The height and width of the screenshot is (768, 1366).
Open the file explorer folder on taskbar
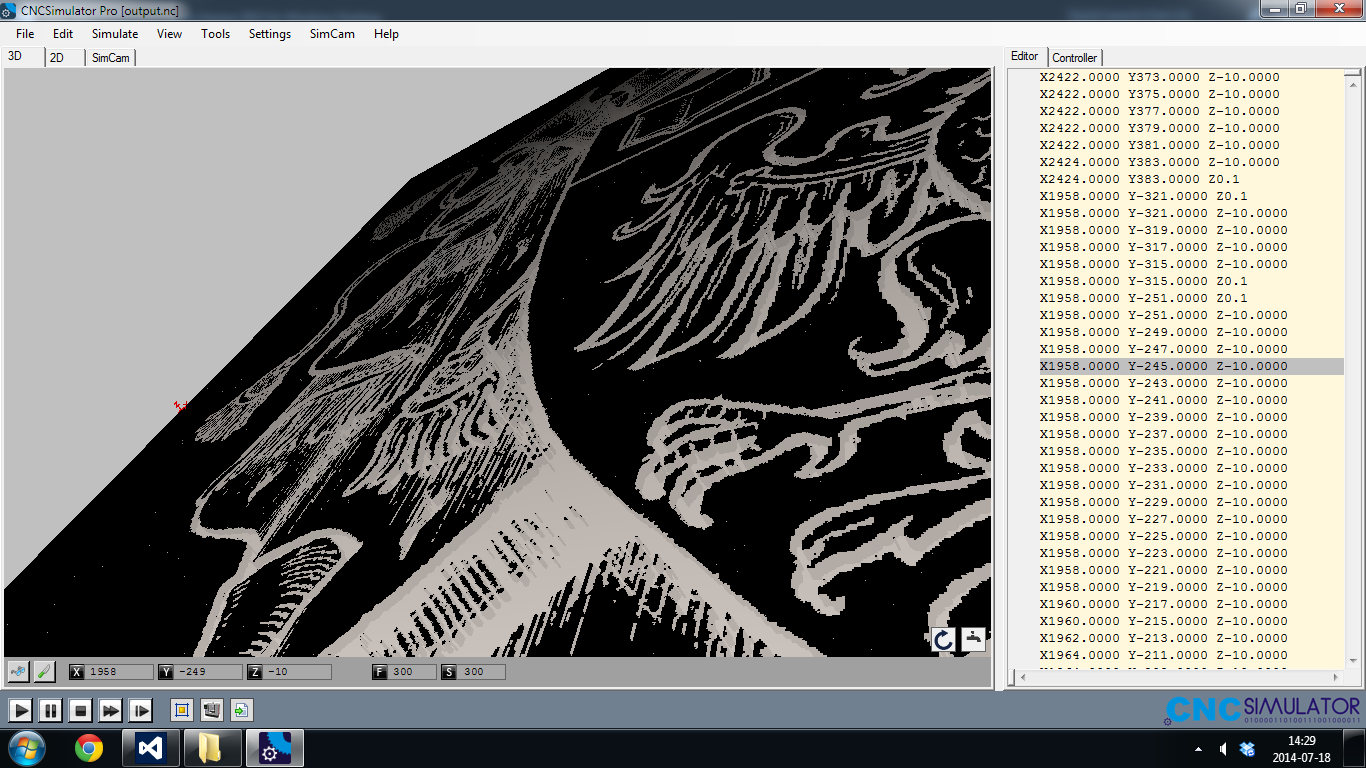(x=211, y=748)
